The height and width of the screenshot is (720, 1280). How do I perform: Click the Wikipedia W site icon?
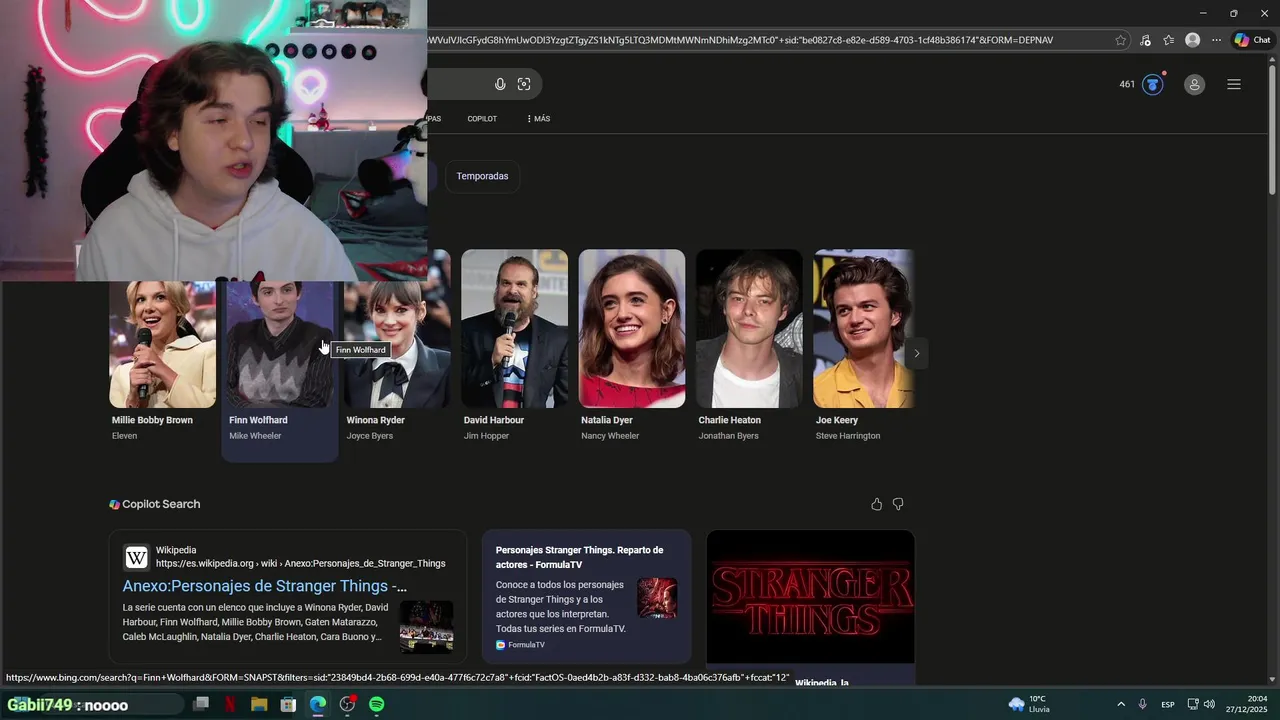136,557
